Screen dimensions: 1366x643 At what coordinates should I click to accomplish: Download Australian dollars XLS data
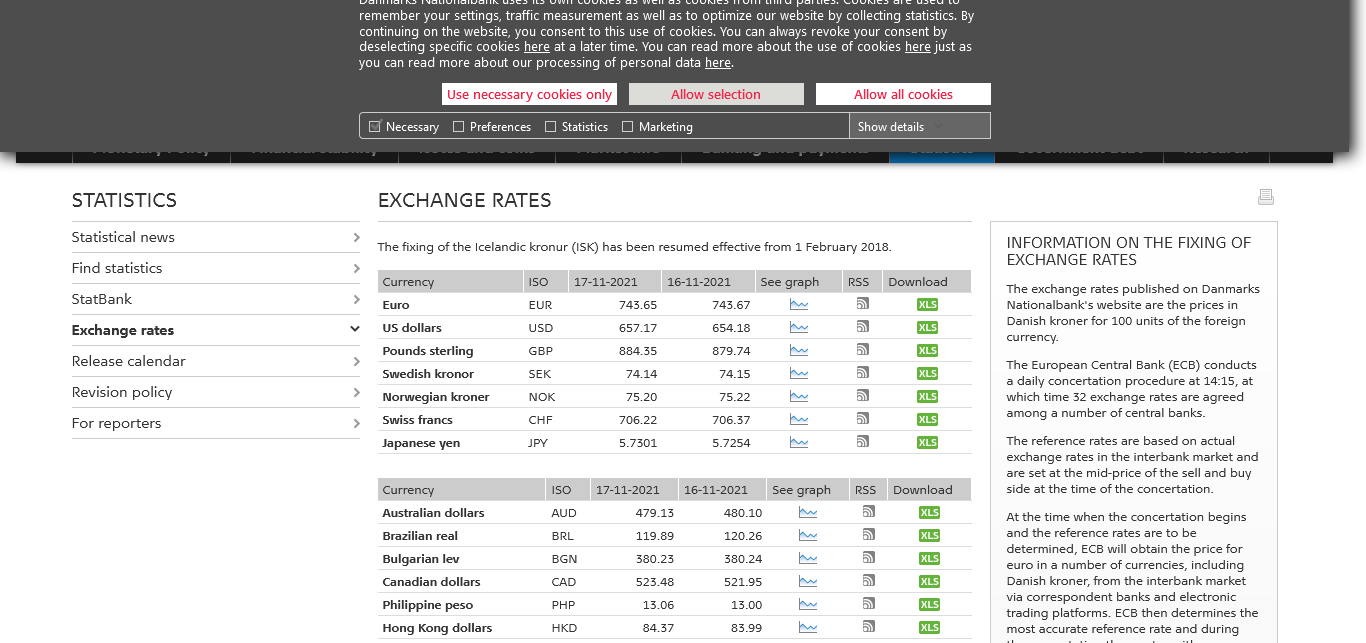pyautogui.click(x=929, y=513)
